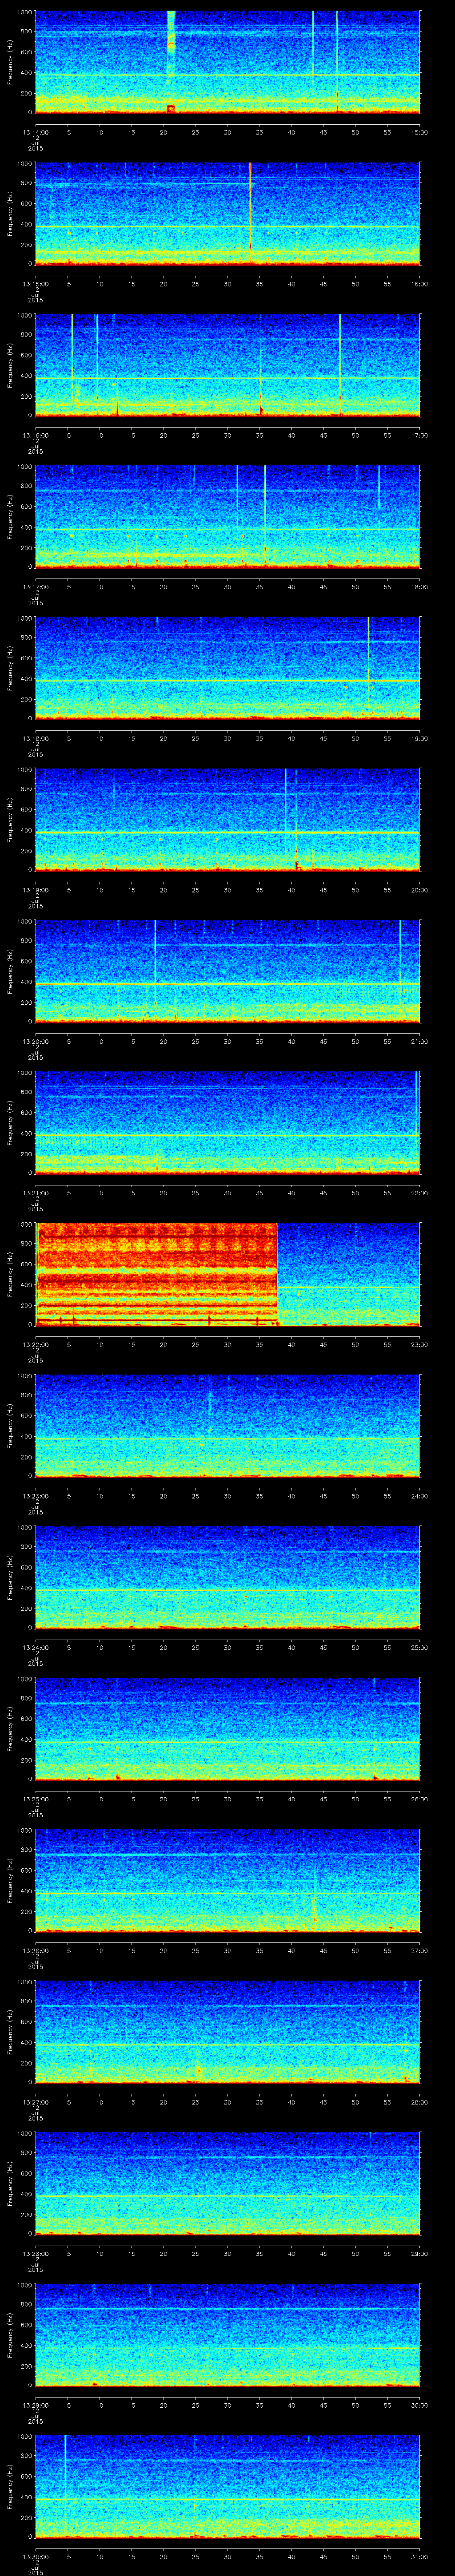The width and height of the screenshot is (455, 2576).
Task: Click the 16:00 end time label
Action: pos(420,284)
